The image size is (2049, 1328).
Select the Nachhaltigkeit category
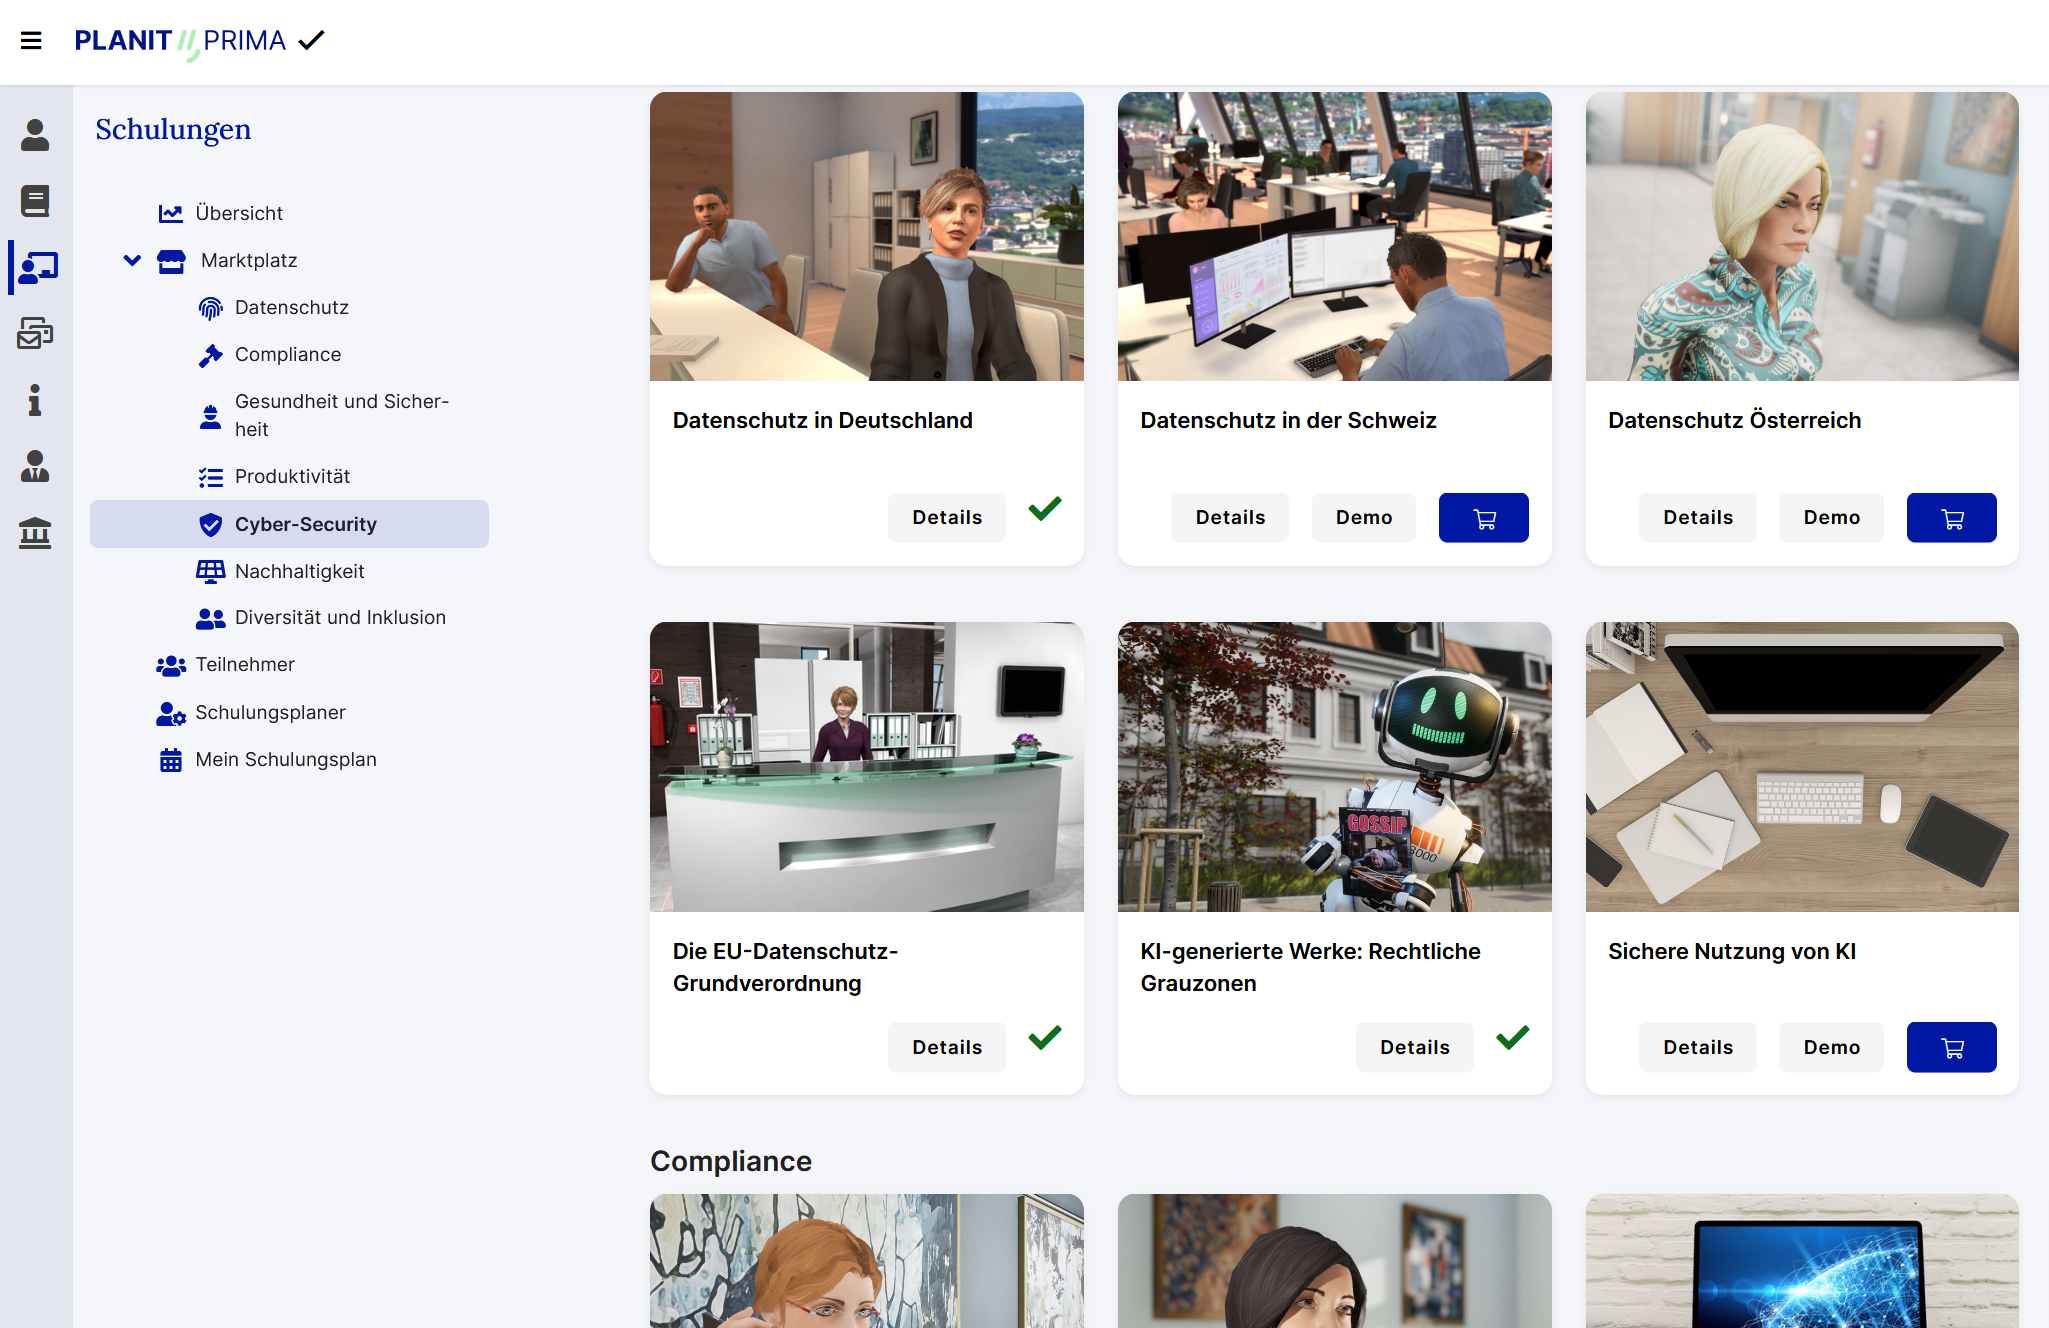pos(299,571)
